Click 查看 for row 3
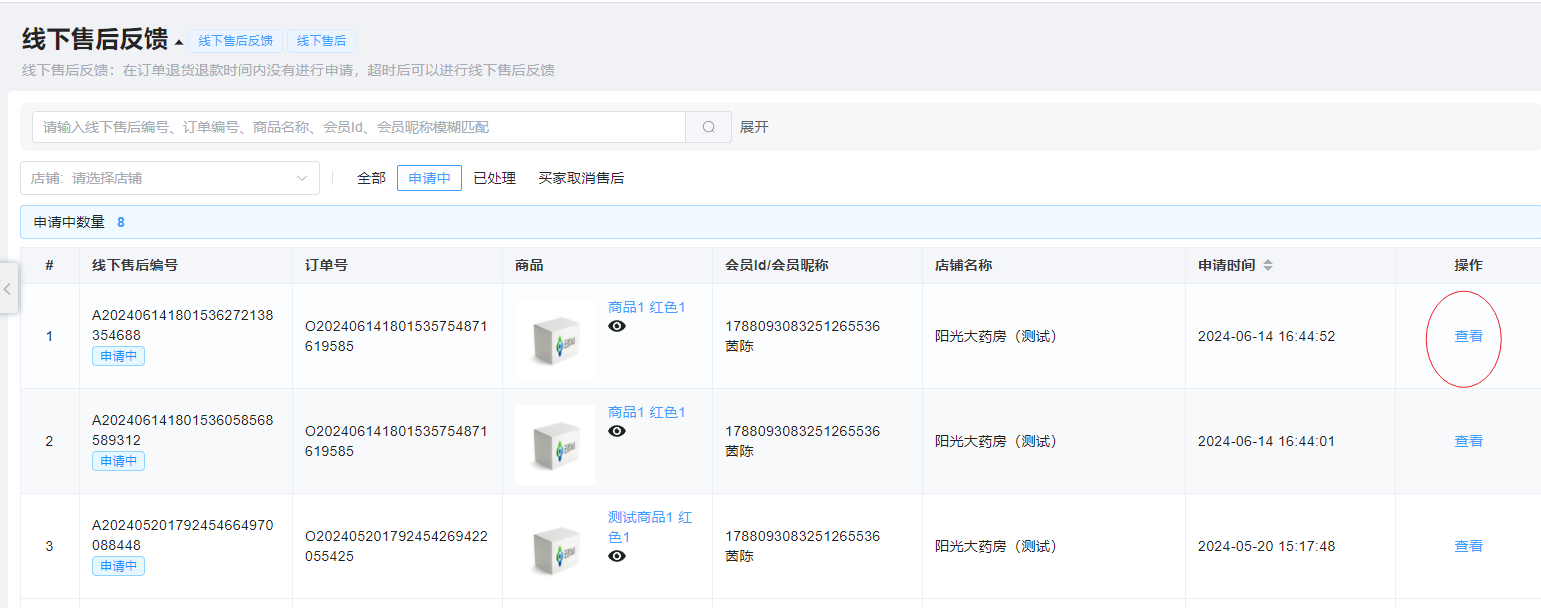The width and height of the screenshot is (1541, 608). 1468,546
